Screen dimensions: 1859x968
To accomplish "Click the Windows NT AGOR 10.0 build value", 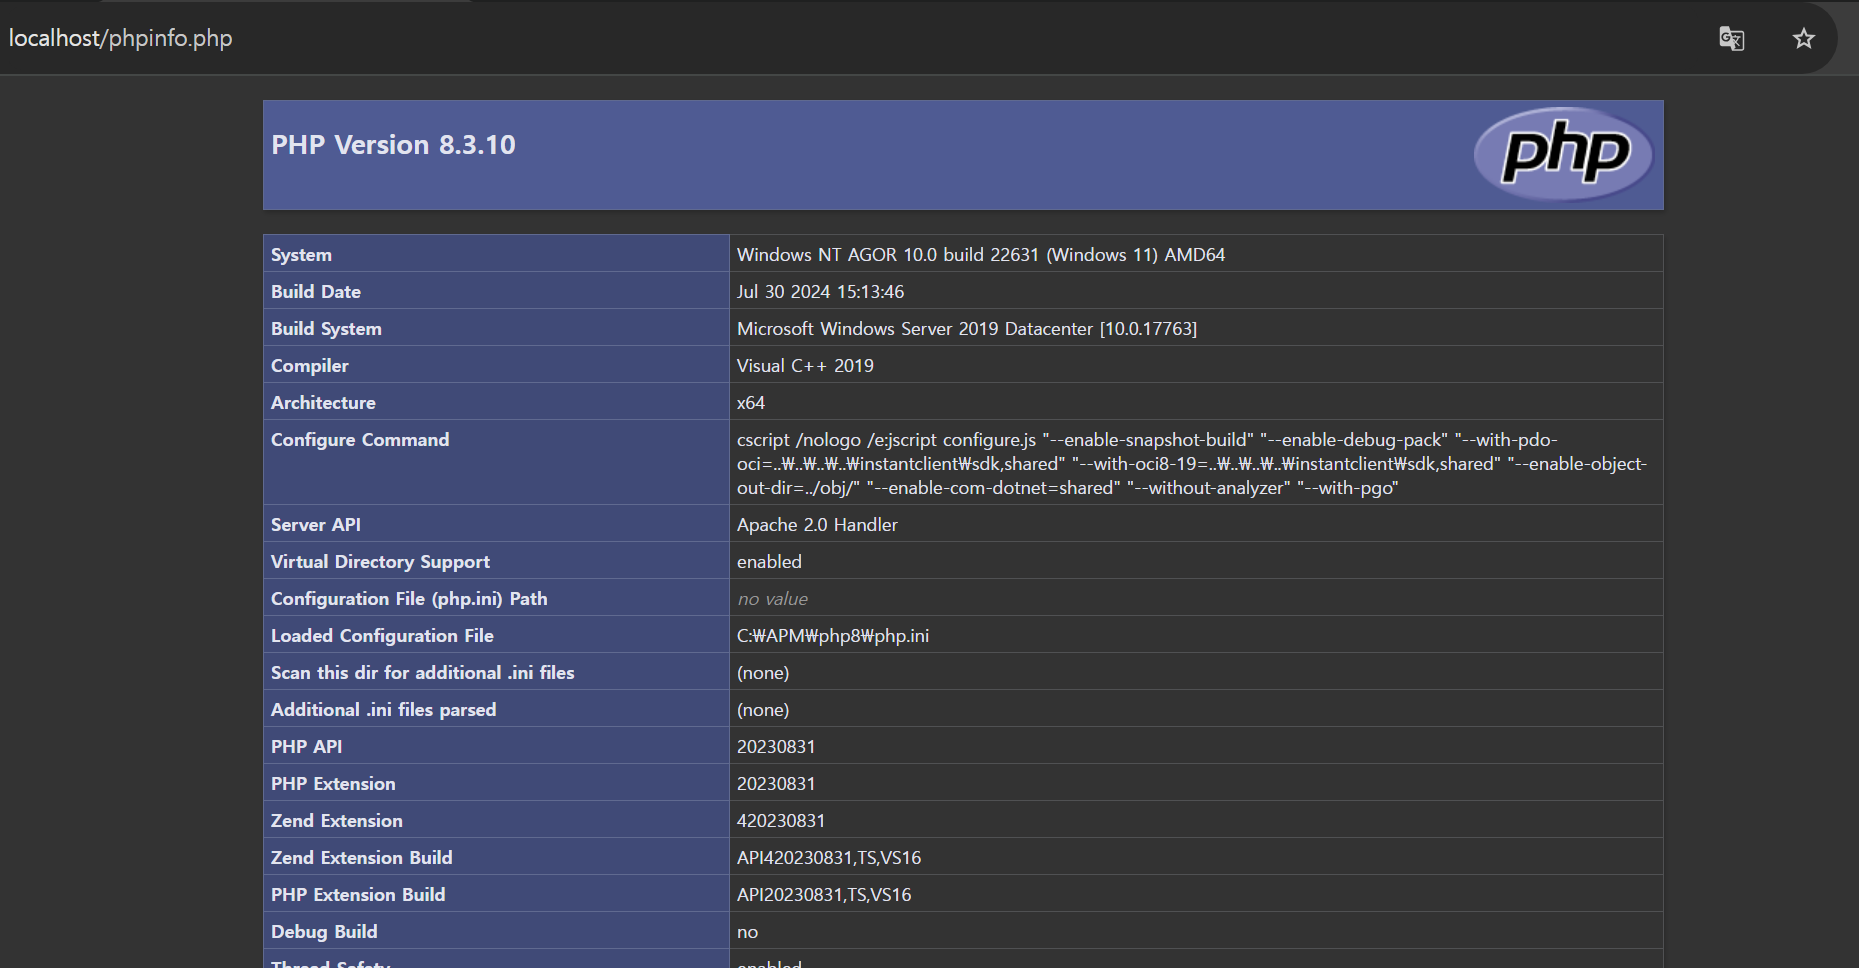I will coord(981,255).
